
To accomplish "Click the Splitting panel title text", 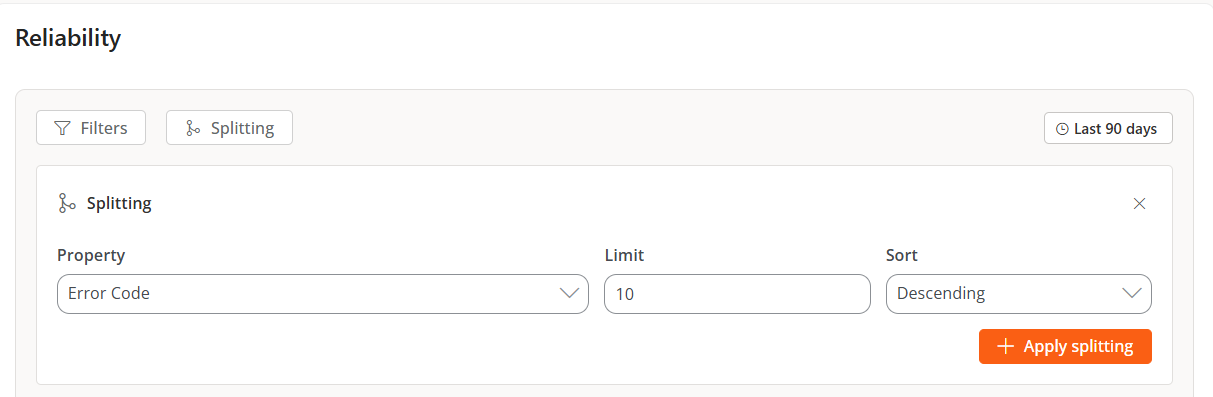I will click(119, 203).
